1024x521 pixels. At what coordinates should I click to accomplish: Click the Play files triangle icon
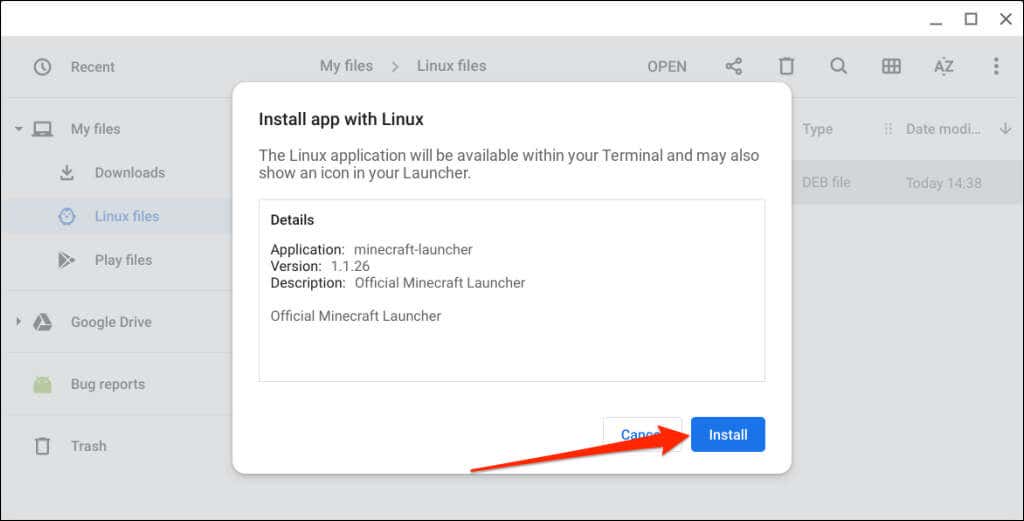coord(66,260)
